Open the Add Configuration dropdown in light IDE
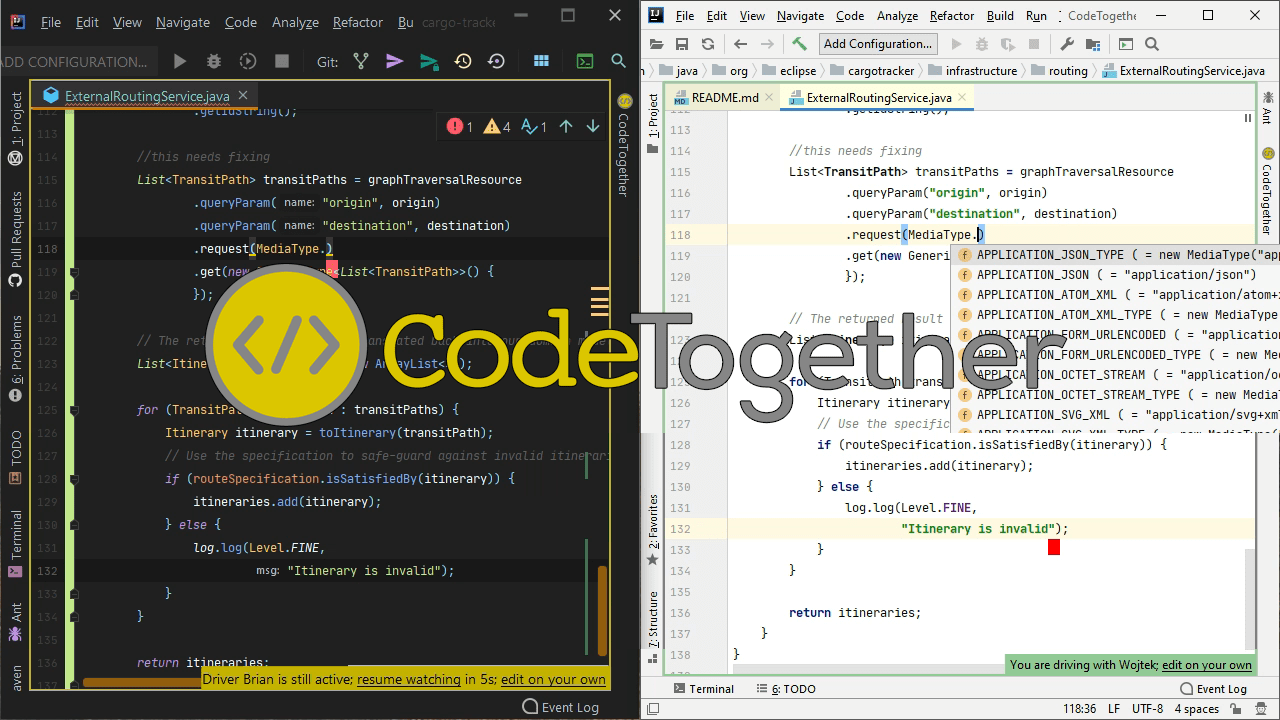1280x720 pixels. pos(878,44)
